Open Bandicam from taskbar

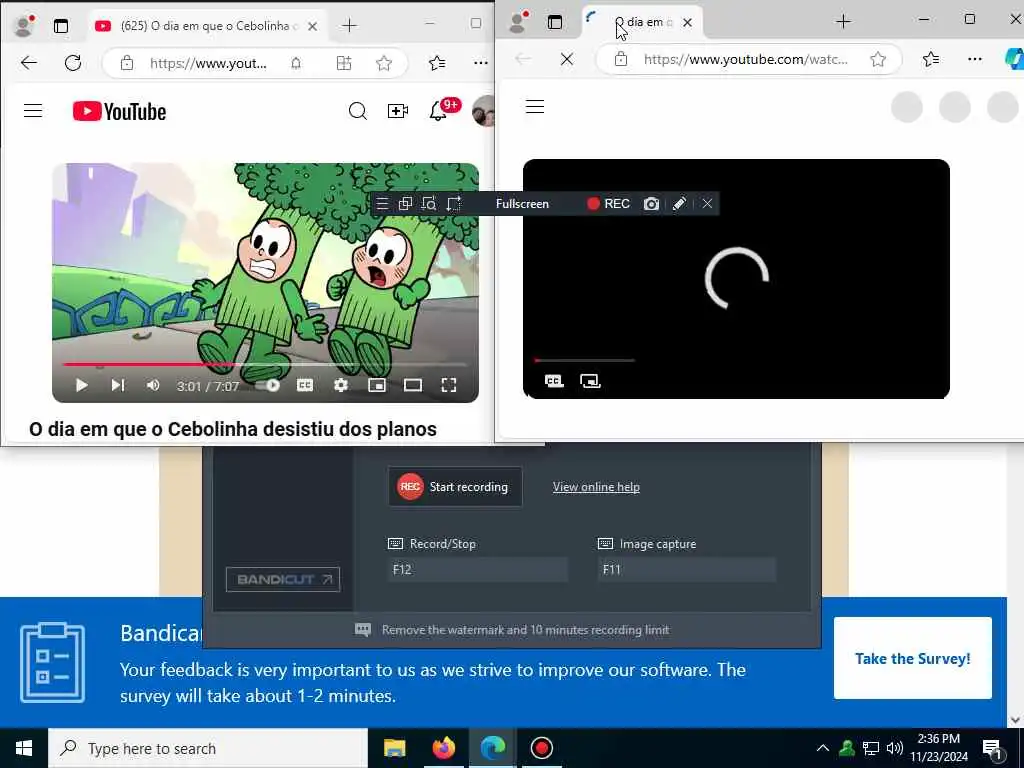pyautogui.click(x=541, y=748)
